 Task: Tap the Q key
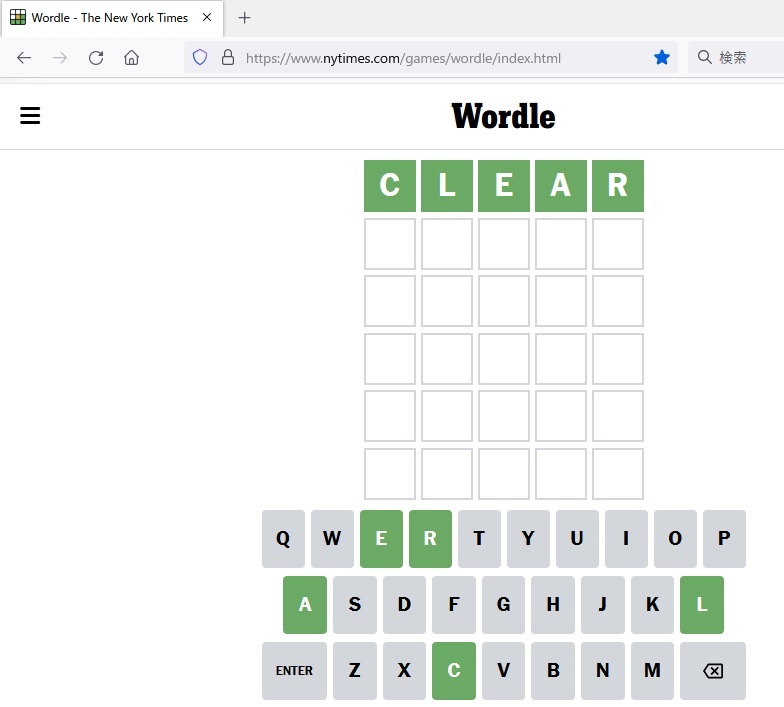click(283, 538)
